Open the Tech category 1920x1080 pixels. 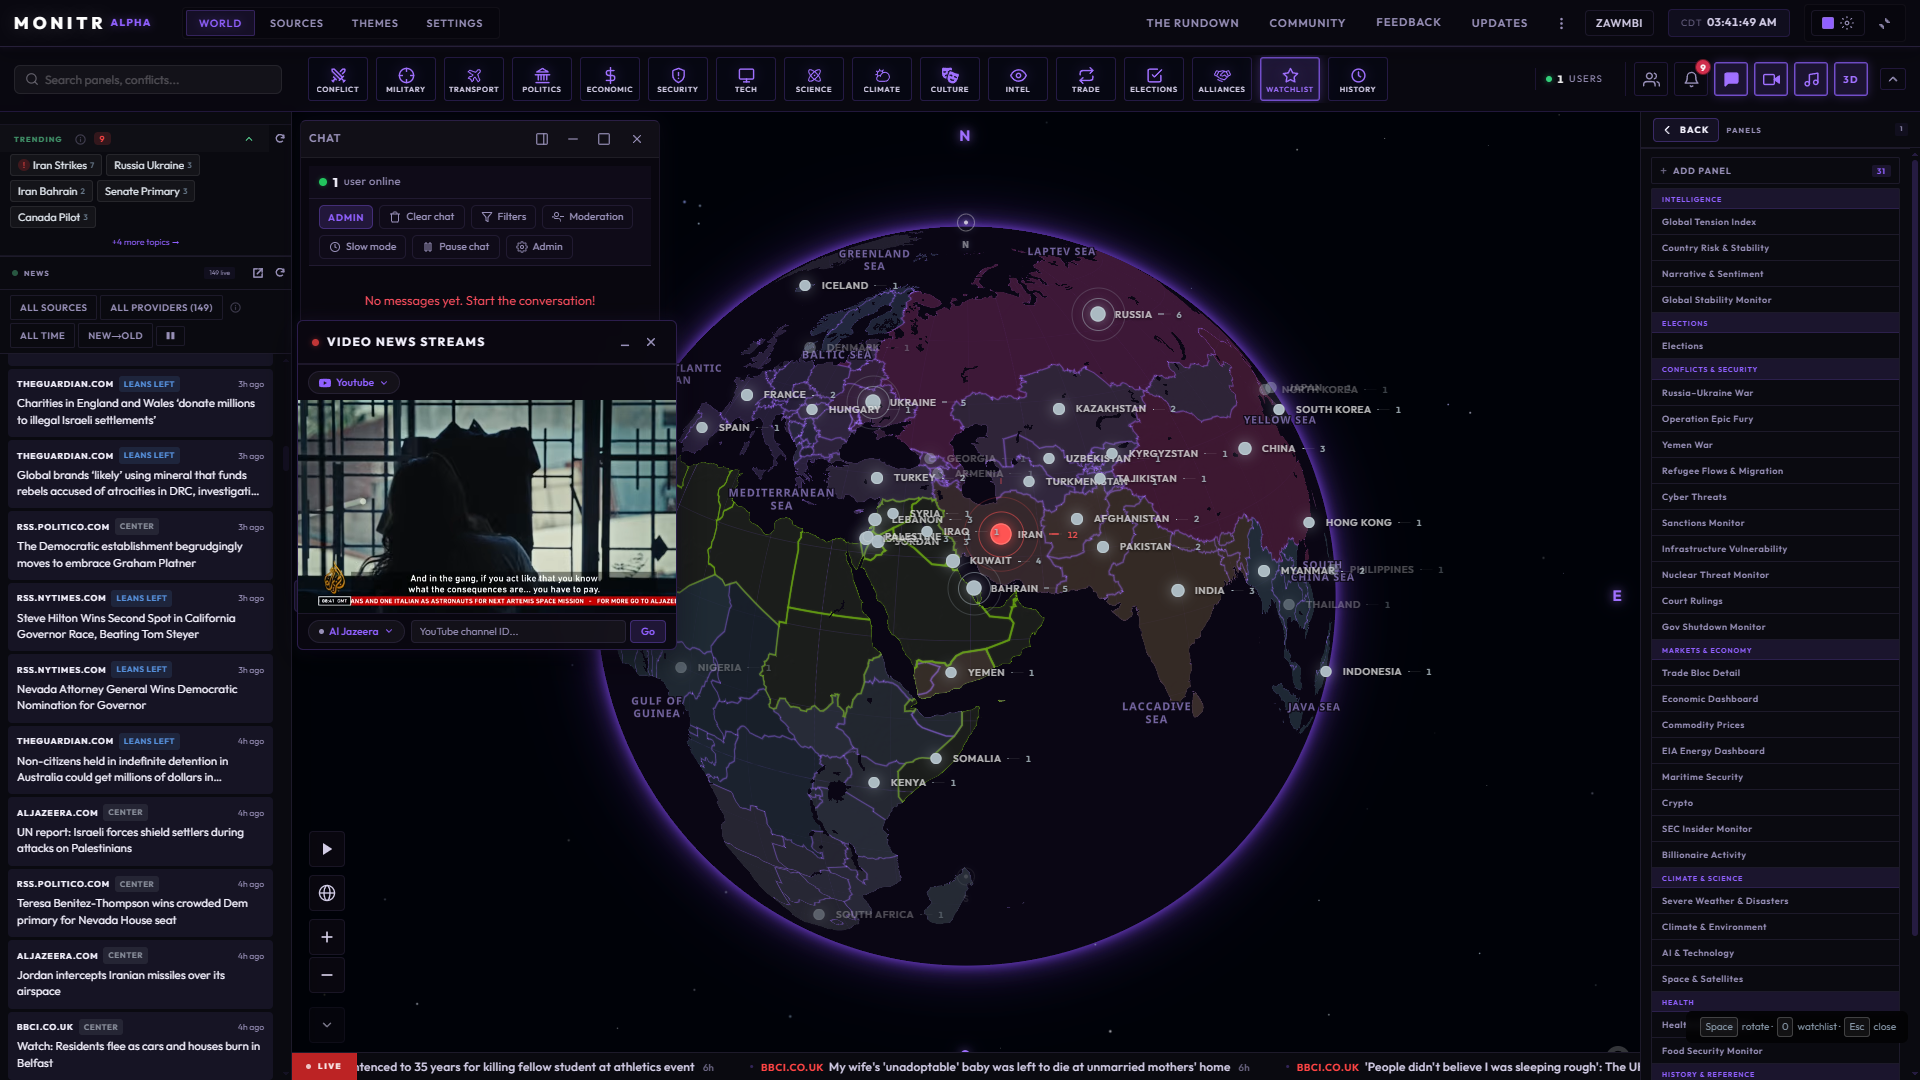tap(746, 79)
